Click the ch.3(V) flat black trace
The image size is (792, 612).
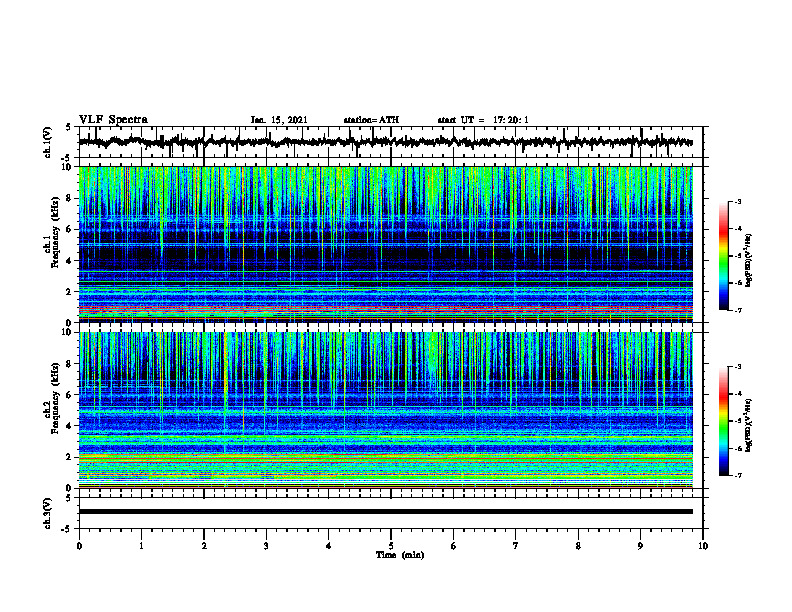coord(386,512)
